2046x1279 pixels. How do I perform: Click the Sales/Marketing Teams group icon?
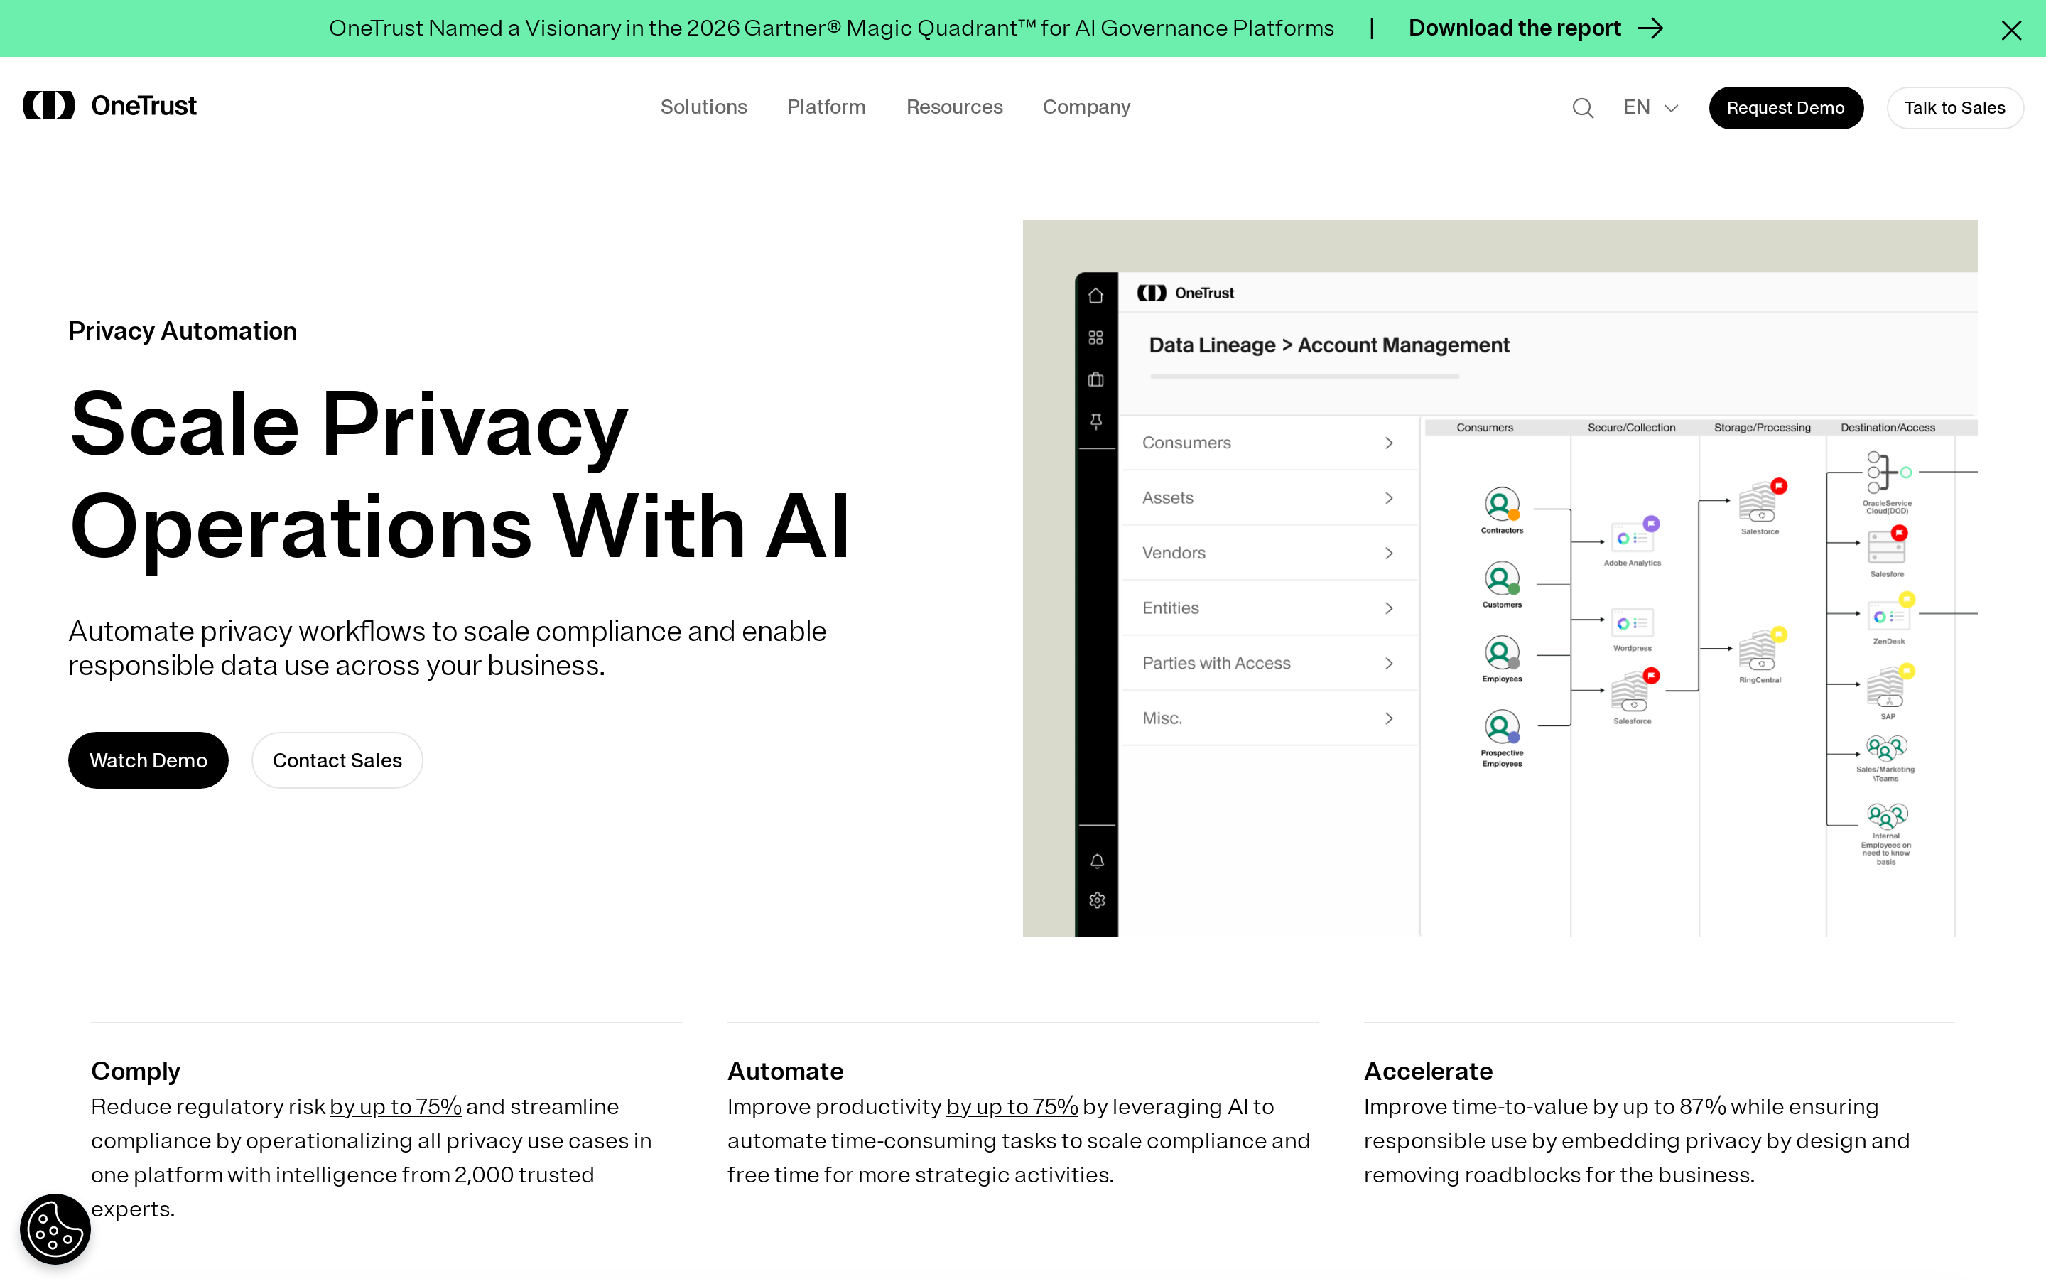click(1886, 749)
